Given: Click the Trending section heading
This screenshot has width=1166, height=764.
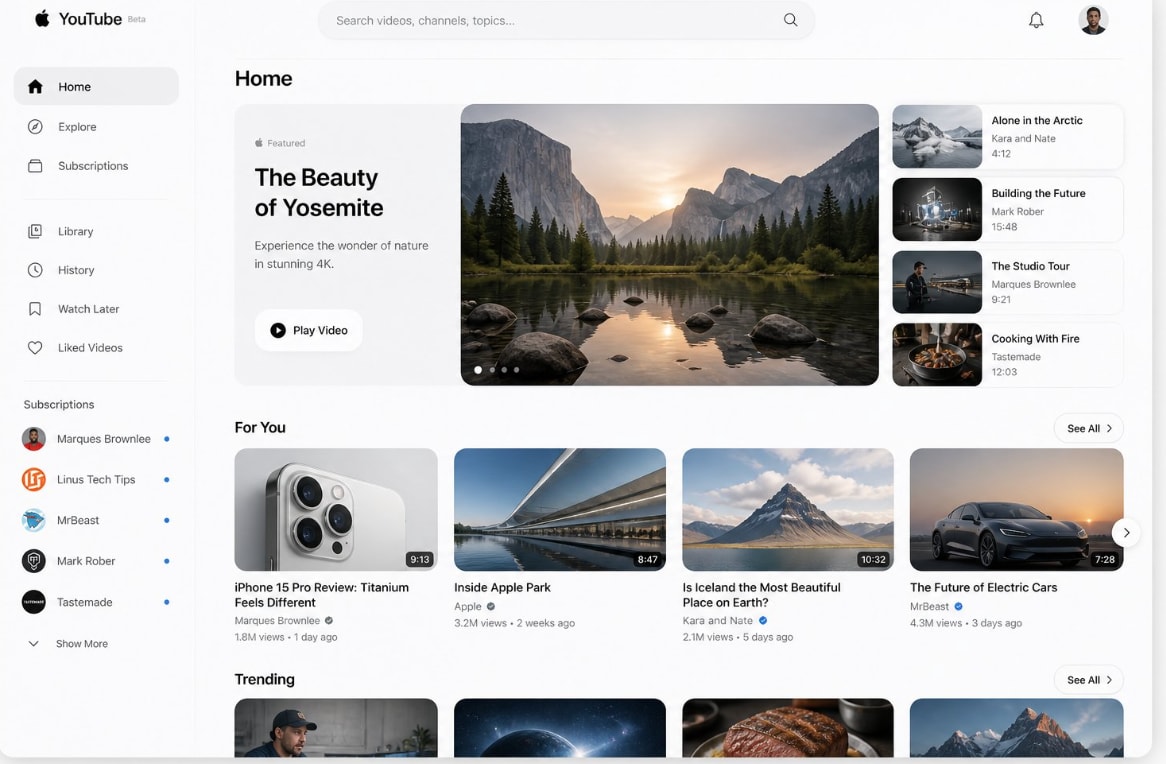Looking at the screenshot, I should (x=265, y=679).
